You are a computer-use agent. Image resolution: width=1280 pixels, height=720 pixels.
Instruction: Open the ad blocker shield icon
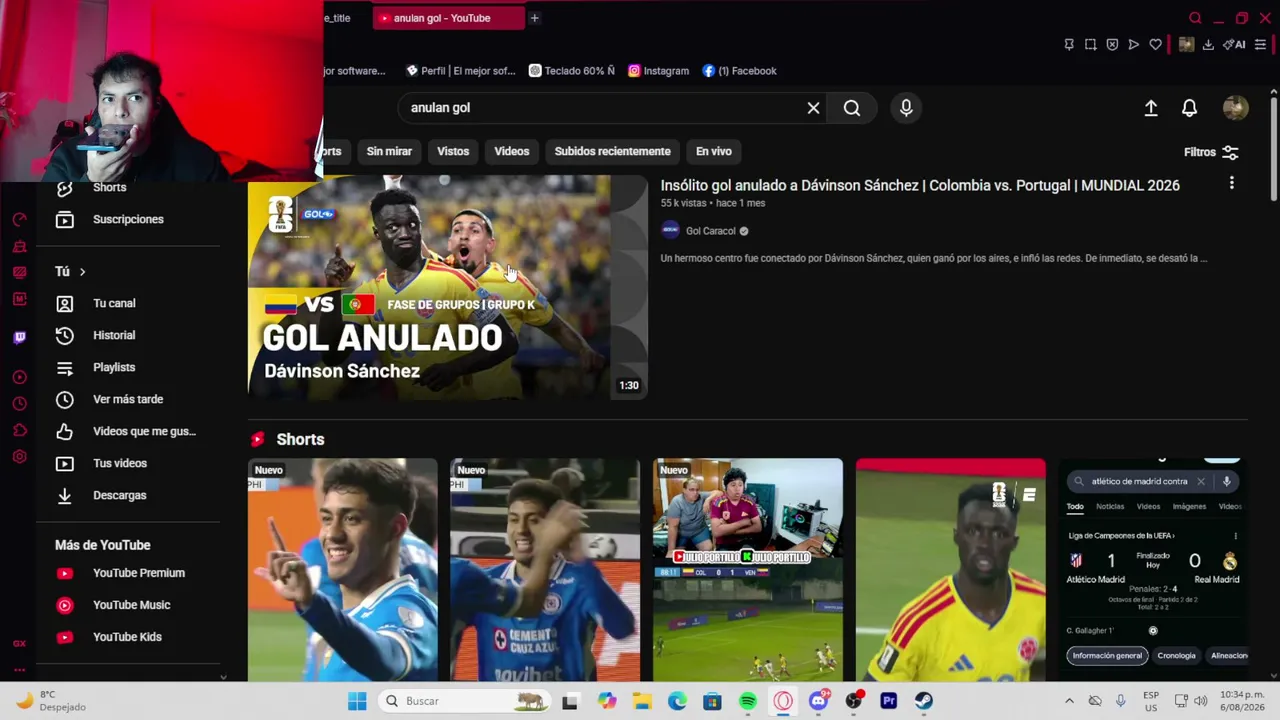(1112, 44)
